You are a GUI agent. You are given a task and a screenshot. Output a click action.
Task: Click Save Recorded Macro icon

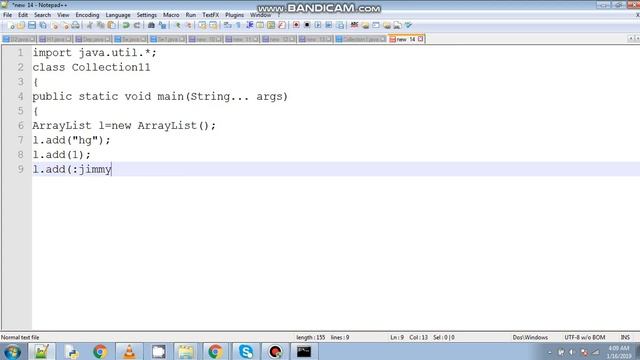tap(340, 25)
